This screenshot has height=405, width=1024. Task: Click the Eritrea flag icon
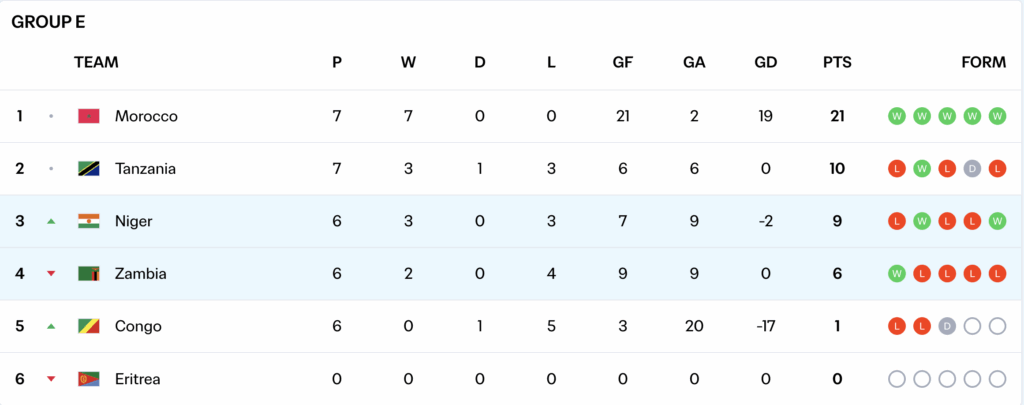(89, 379)
